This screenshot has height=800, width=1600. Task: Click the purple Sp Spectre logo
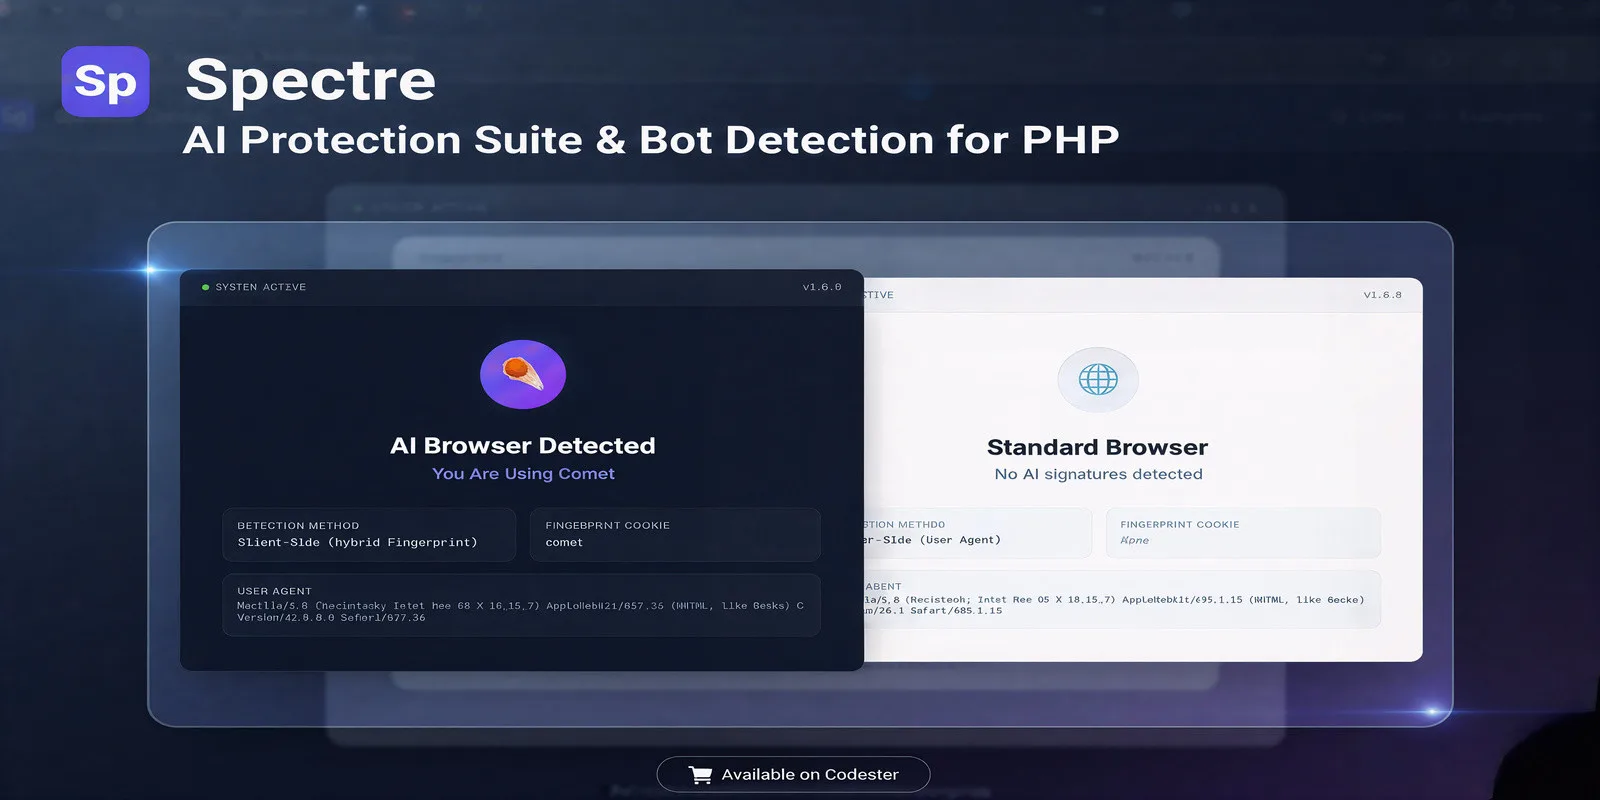pyautogui.click(x=105, y=81)
